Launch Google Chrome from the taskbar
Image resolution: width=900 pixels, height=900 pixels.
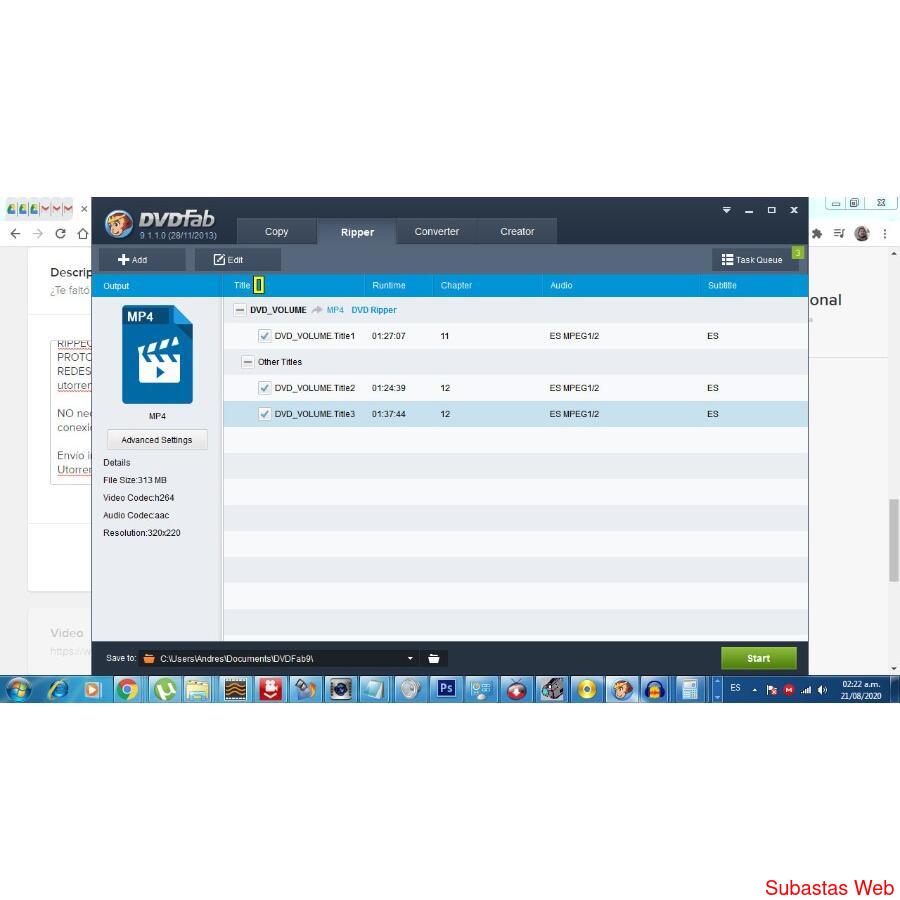(x=127, y=689)
